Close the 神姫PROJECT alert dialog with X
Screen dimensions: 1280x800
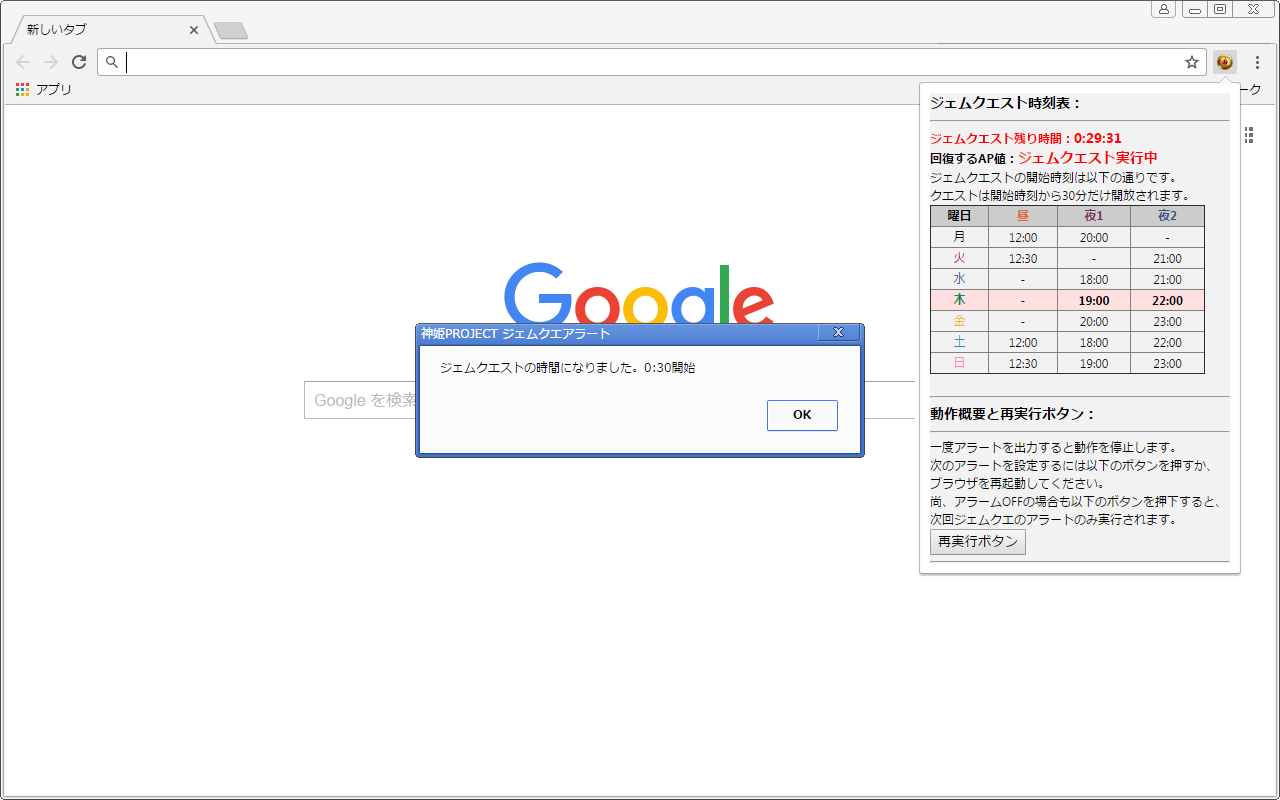pos(839,333)
